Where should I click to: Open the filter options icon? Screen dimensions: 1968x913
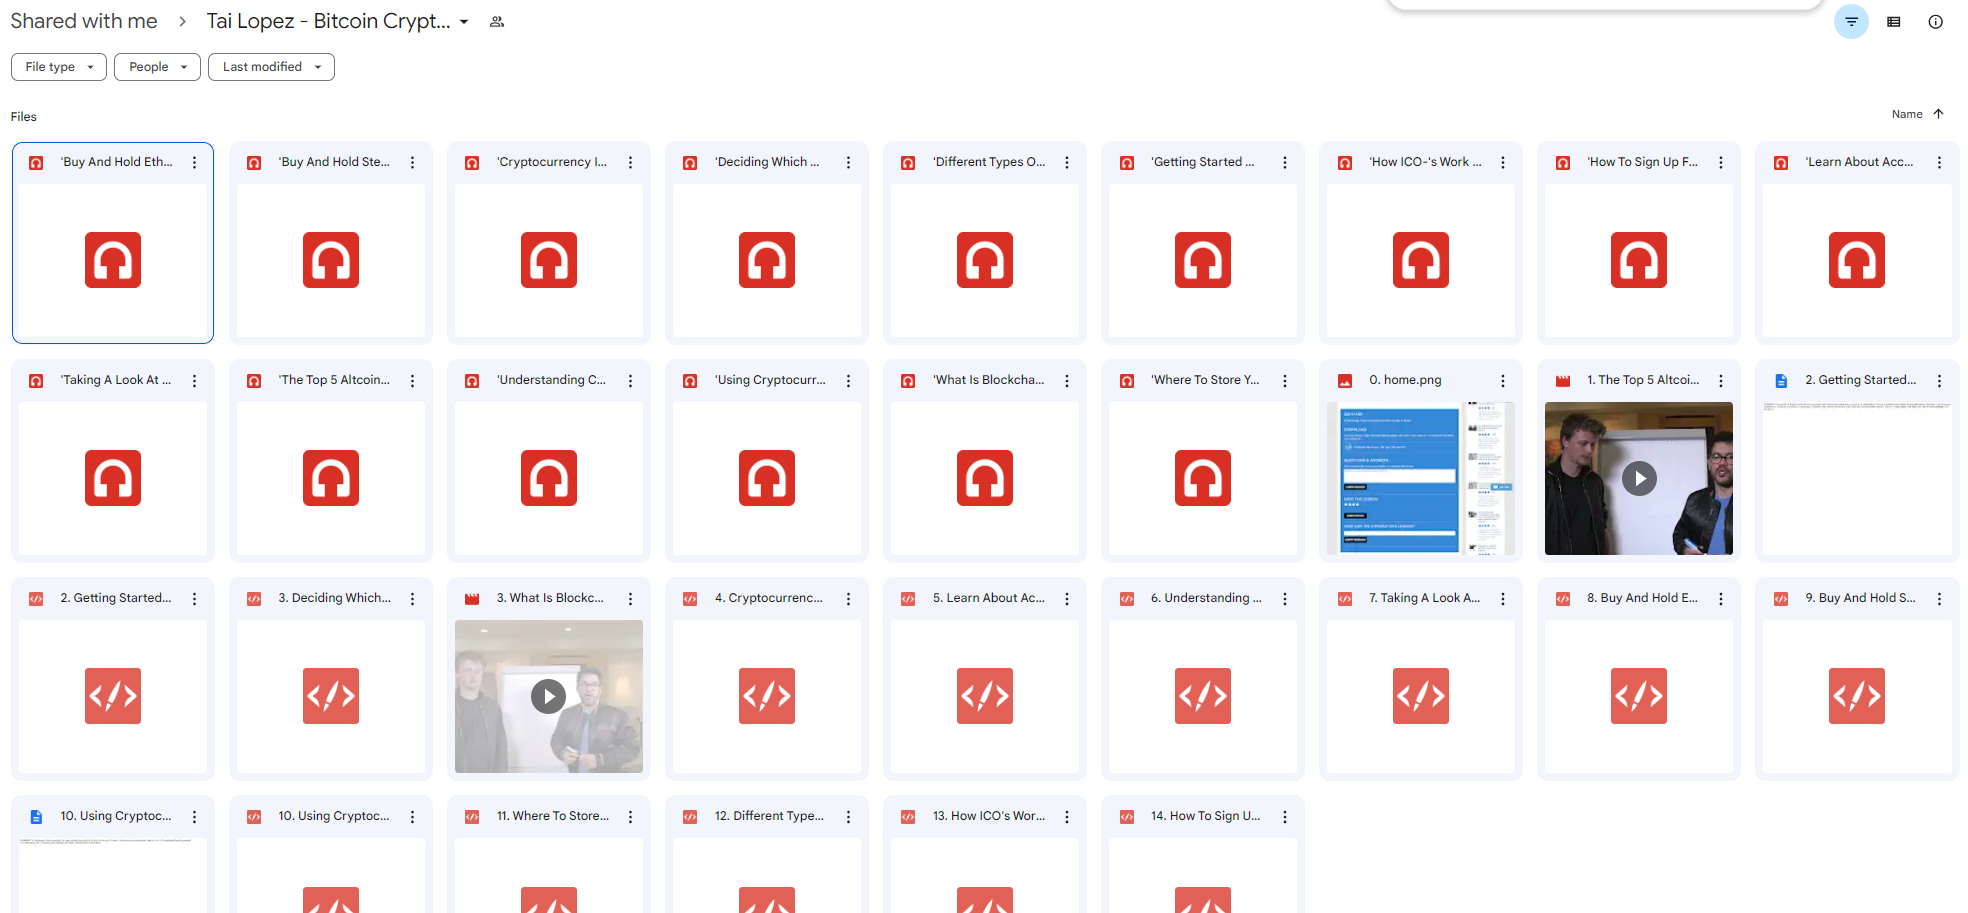(1851, 22)
